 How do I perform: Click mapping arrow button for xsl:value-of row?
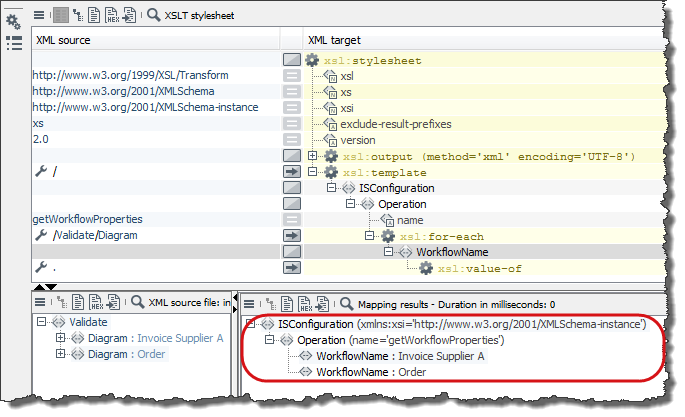point(292,267)
